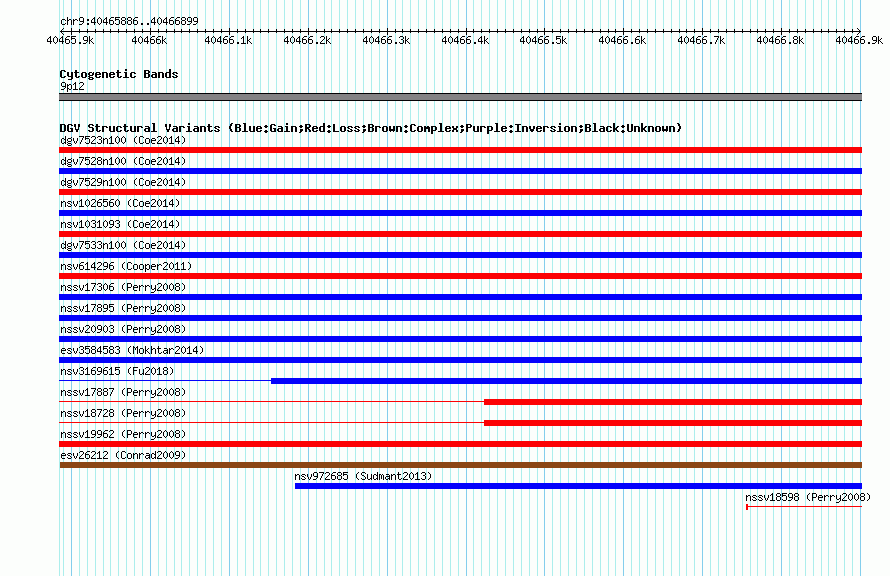The height and width of the screenshot is (576, 890).
Task: Click the dgv7523n100 (Coe2014) label
Action: (123, 140)
